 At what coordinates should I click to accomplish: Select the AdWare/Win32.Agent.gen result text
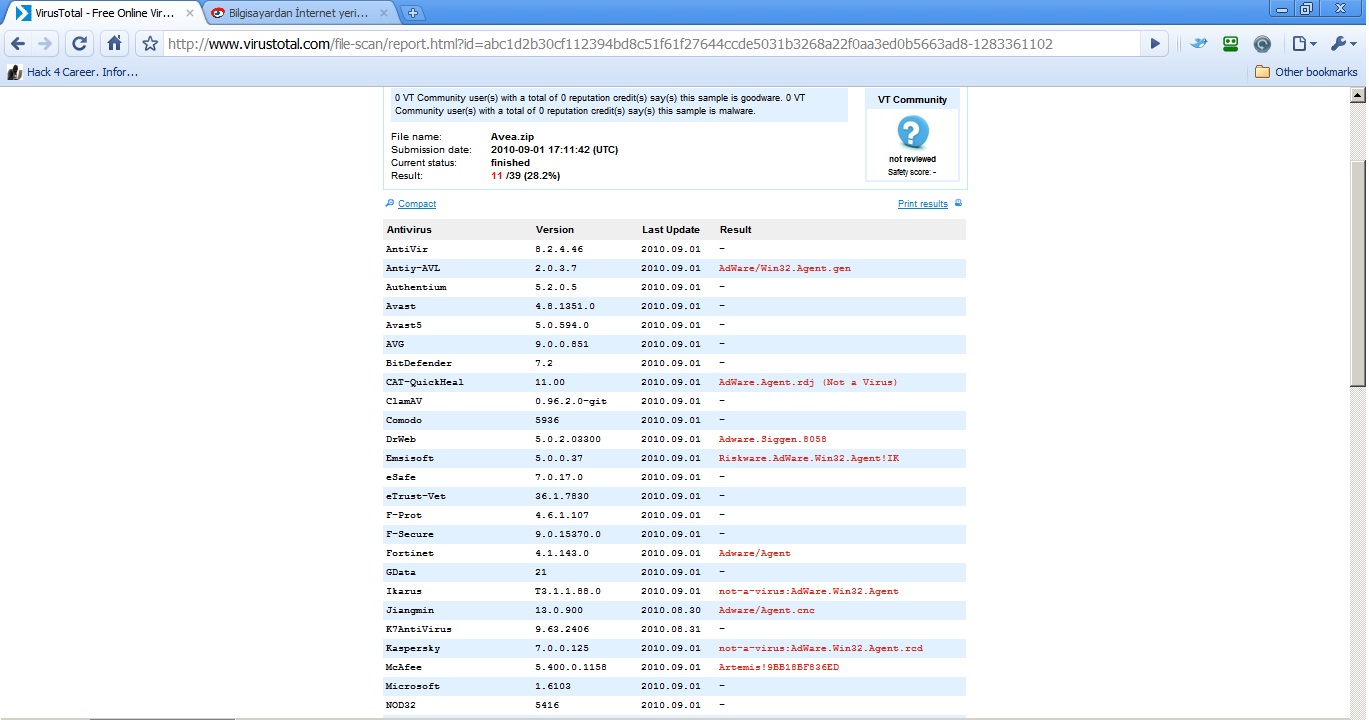point(785,268)
